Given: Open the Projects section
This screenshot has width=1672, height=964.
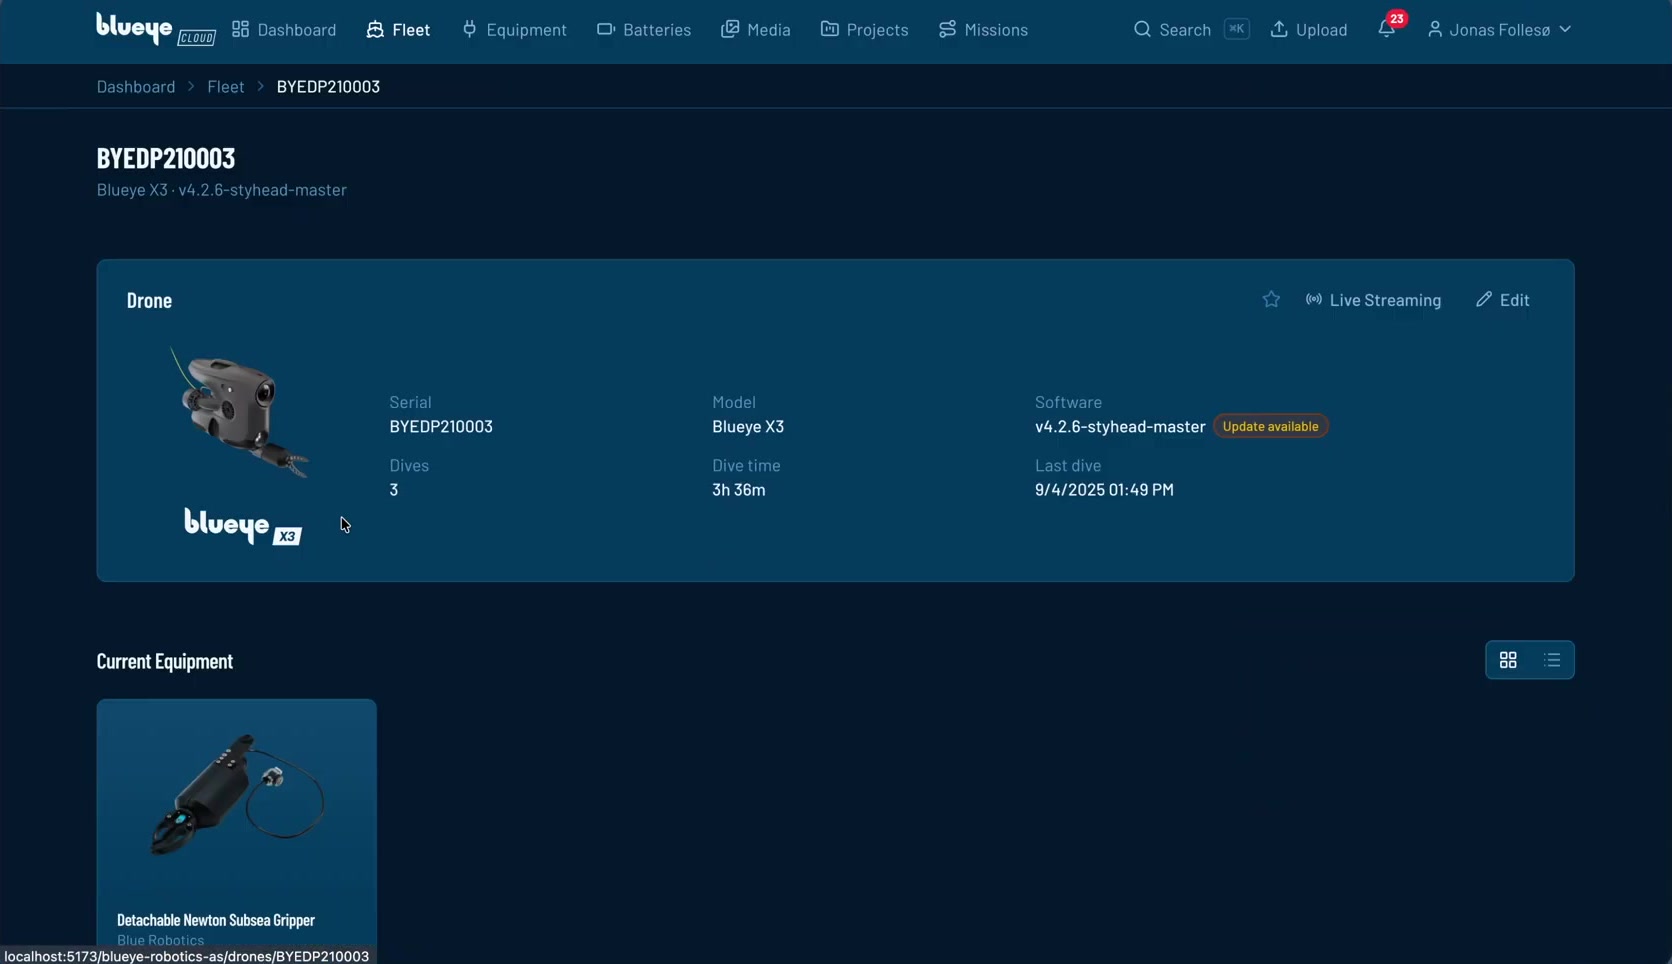Looking at the screenshot, I should tap(865, 30).
